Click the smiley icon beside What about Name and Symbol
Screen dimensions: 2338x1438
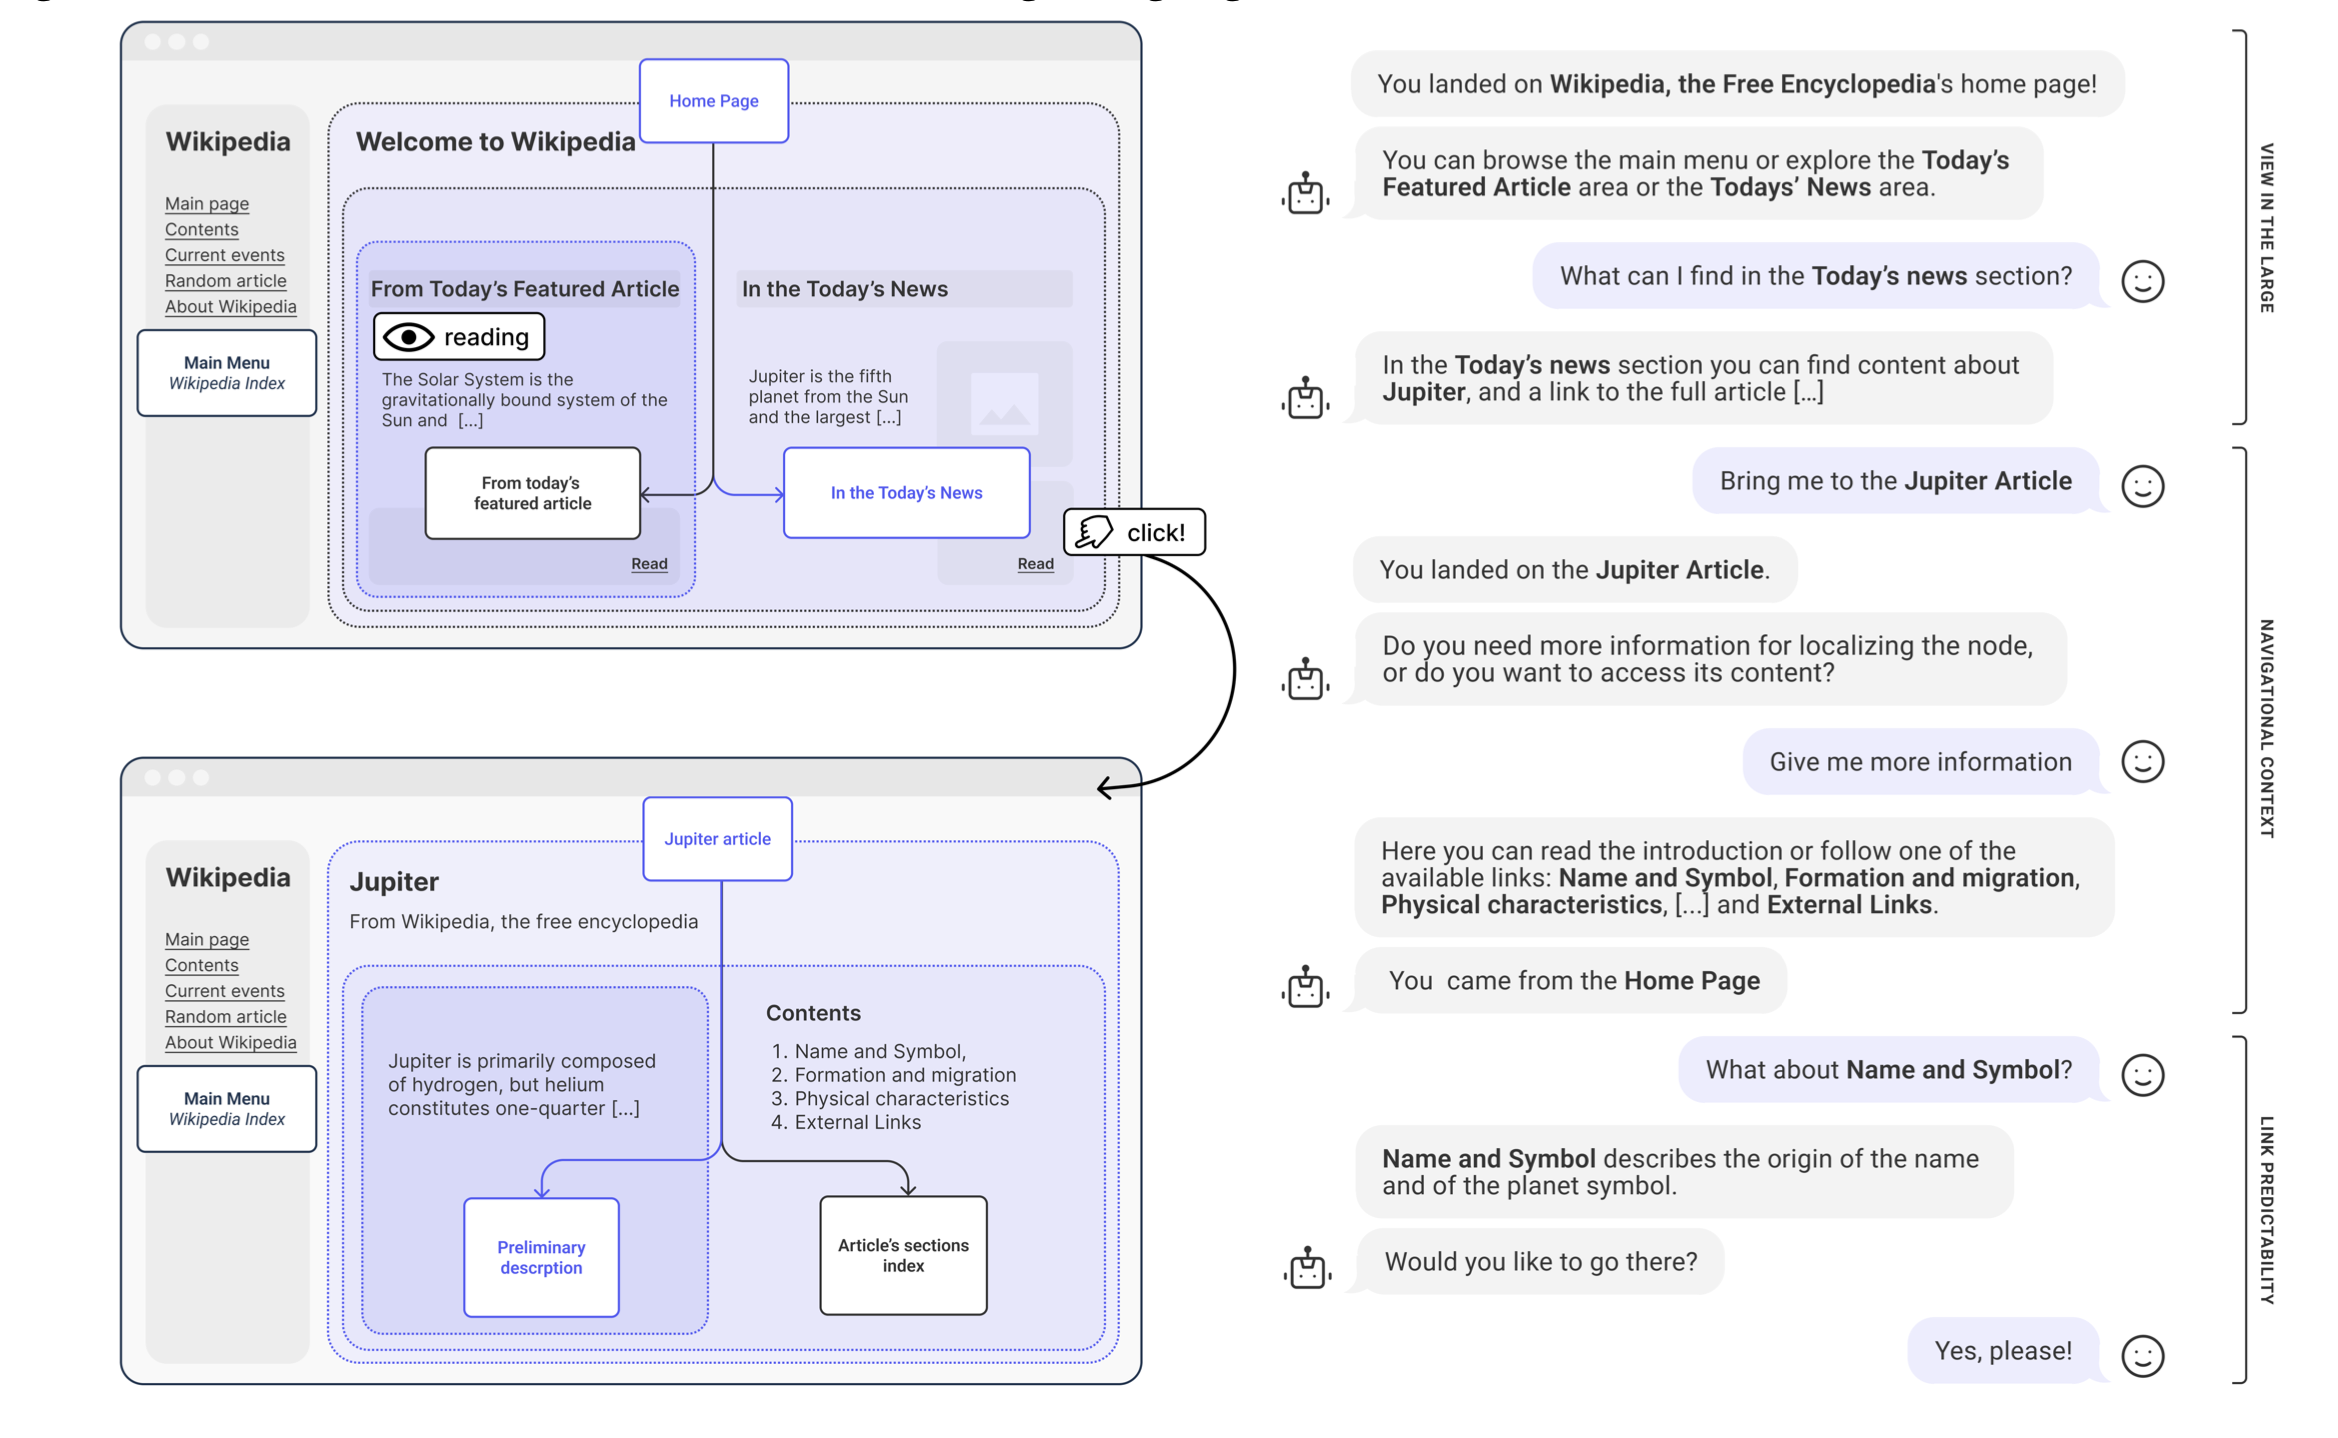click(x=2142, y=1075)
